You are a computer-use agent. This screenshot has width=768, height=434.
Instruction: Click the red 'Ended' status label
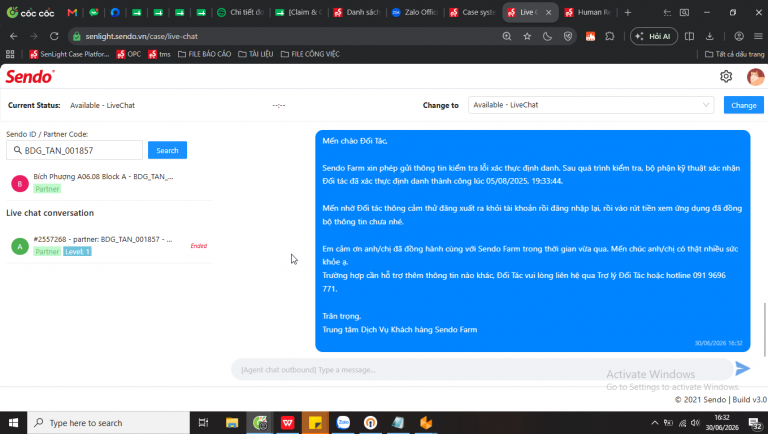pos(198,246)
